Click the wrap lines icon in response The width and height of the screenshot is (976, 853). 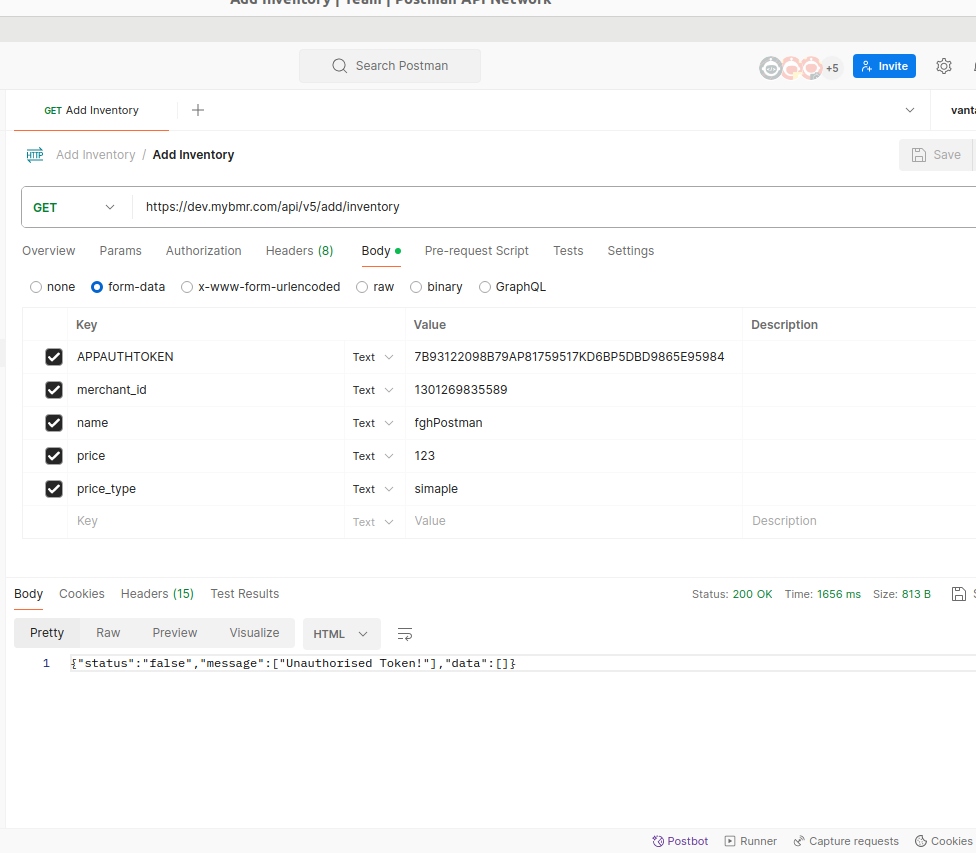(x=405, y=634)
